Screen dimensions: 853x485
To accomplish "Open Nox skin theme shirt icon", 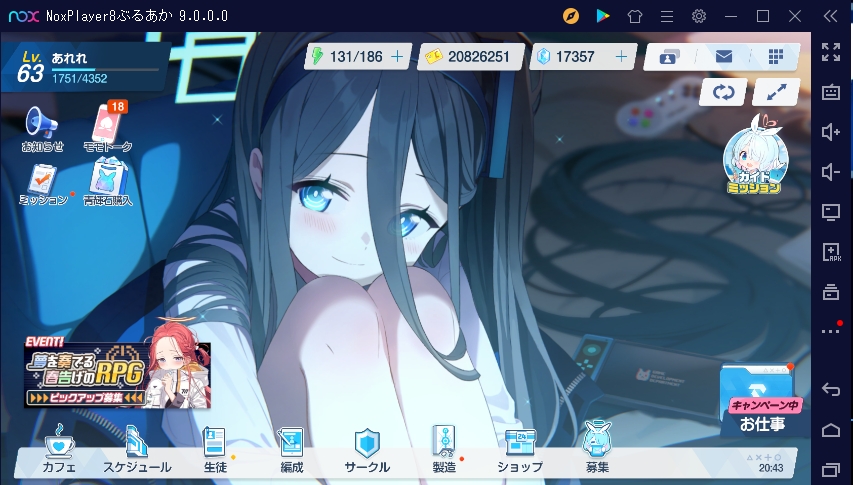I will point(635,16).
